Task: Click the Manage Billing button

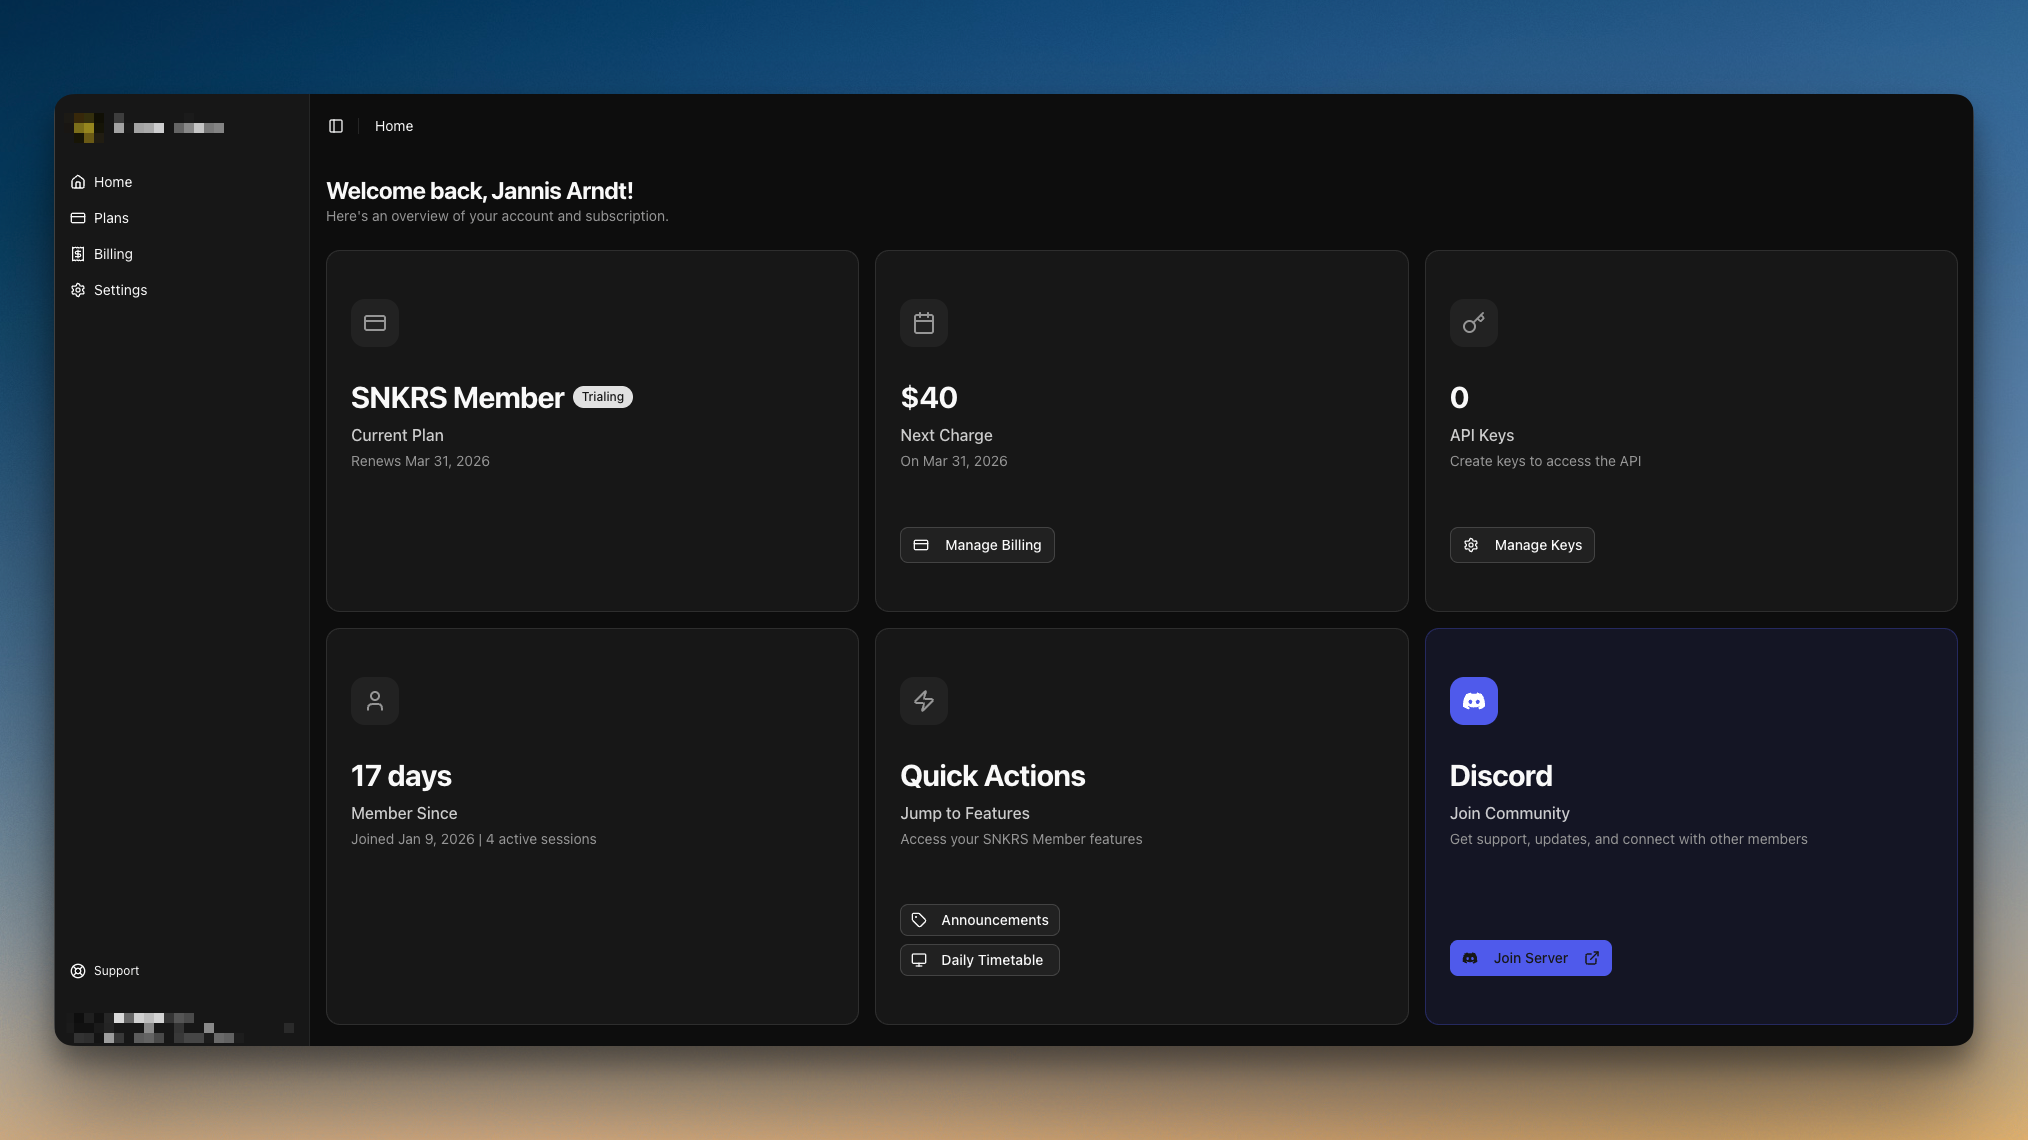Action: 976,545
